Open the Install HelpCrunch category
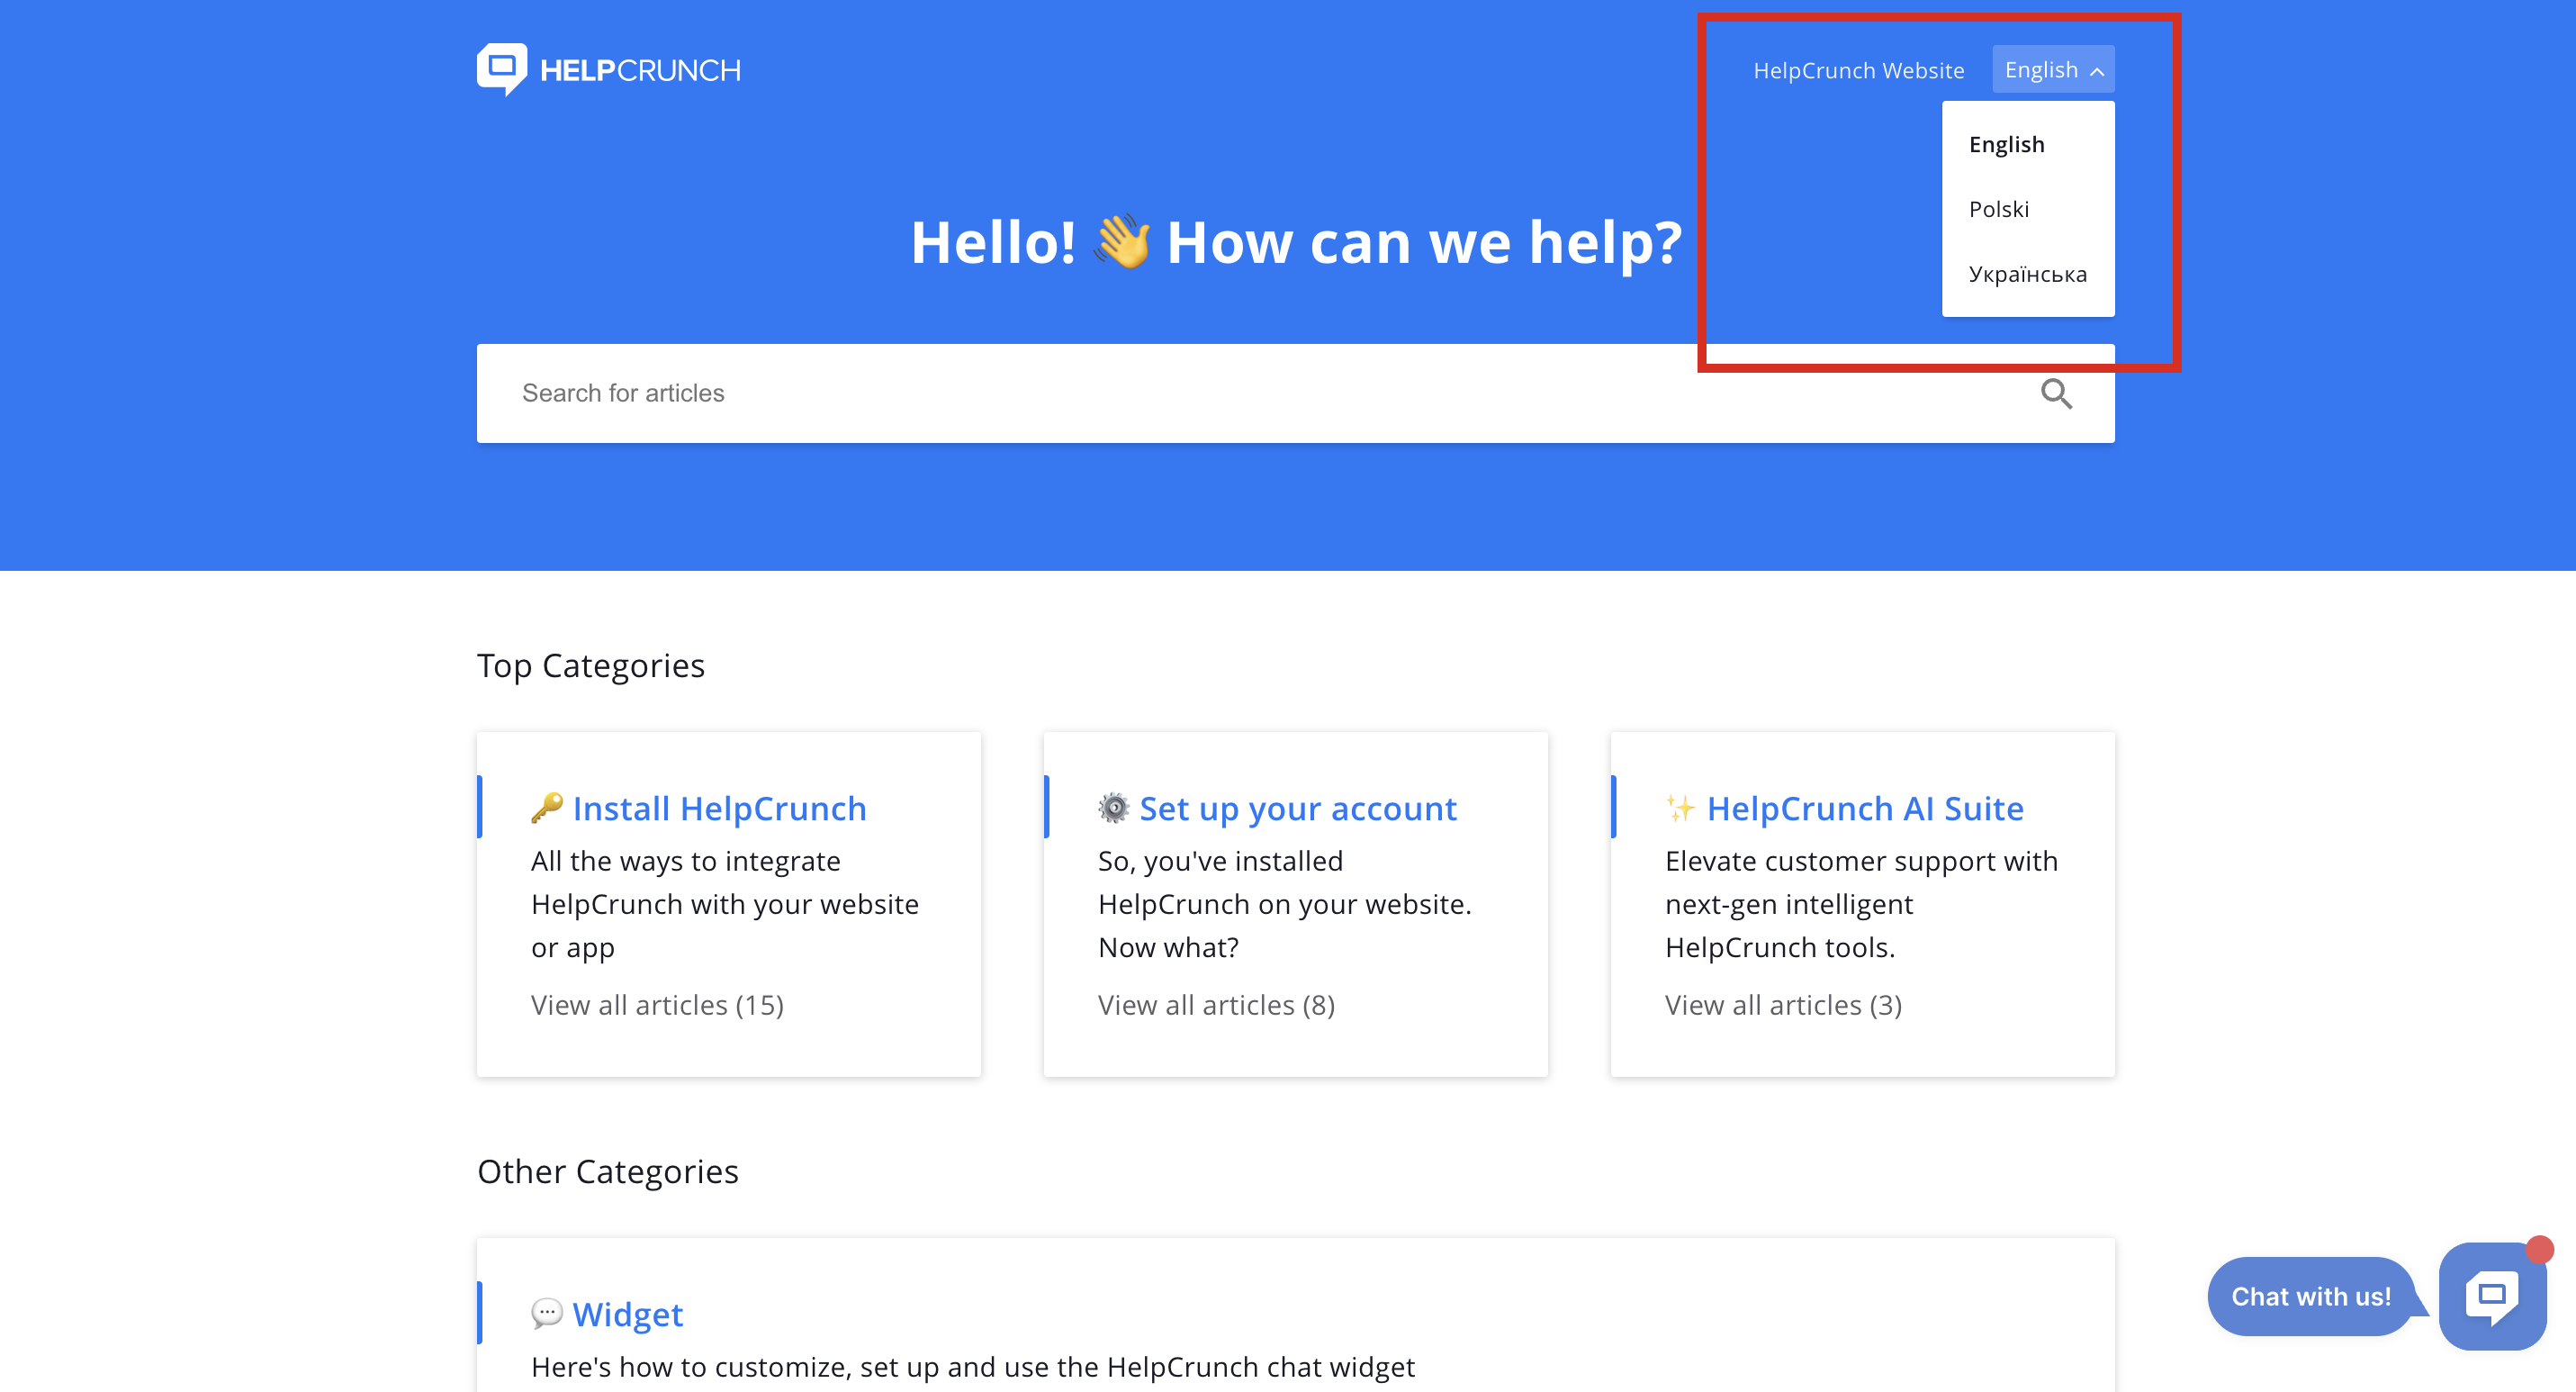The height and width of the screenshot is (1392, 2576). pos(719,808)
